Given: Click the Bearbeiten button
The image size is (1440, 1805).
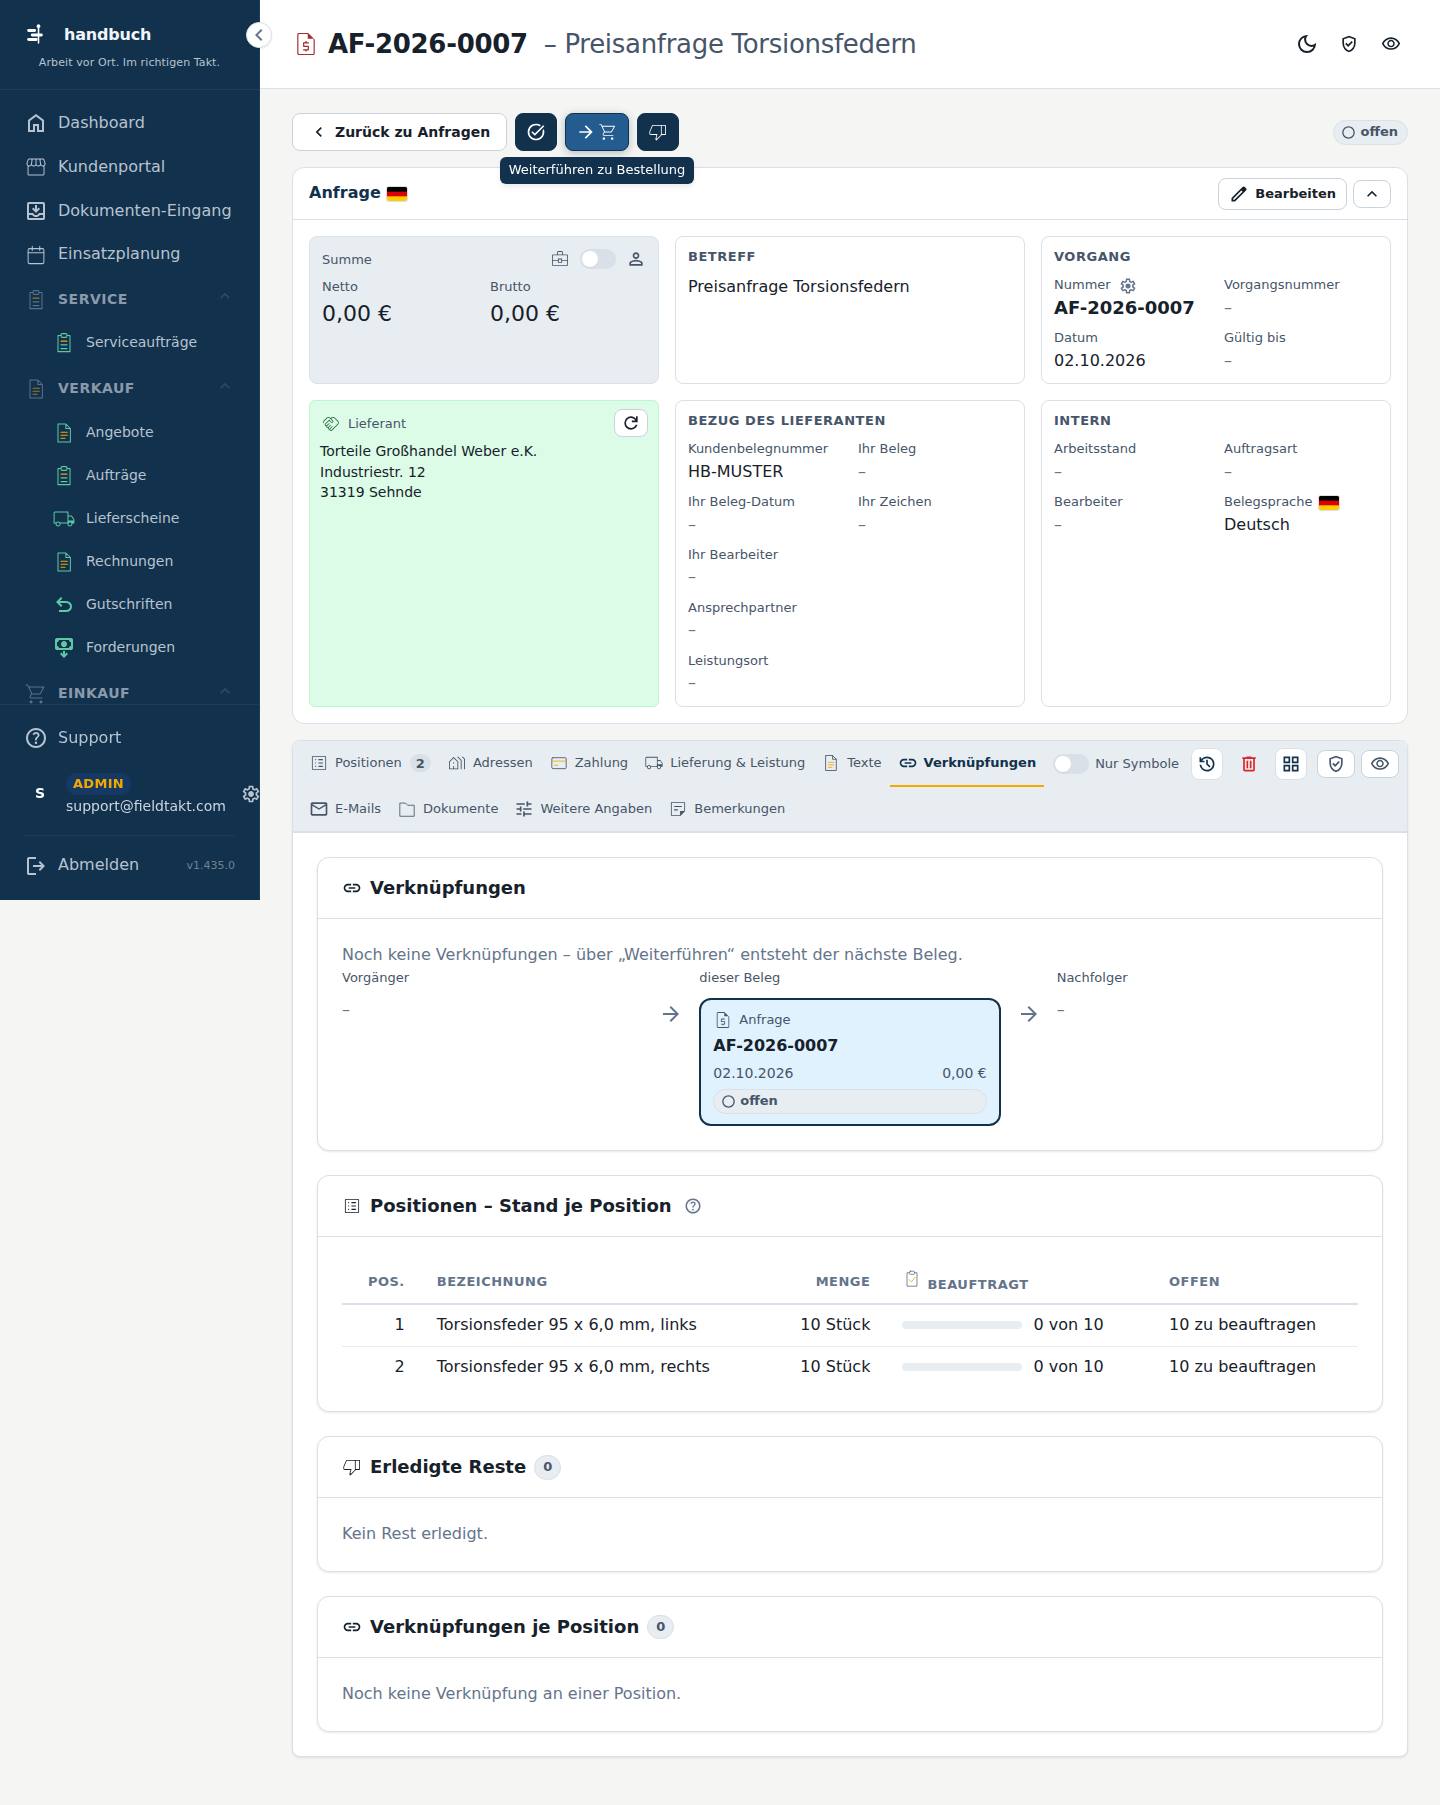Looking at the screenshot, I should pyautogui.click(x=1283, y=194).
